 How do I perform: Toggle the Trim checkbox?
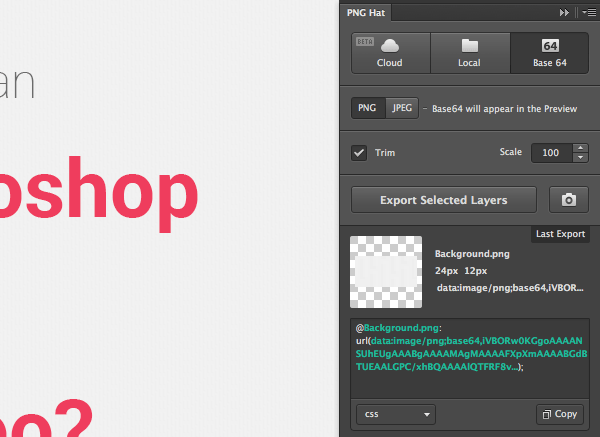pos(359,153)
